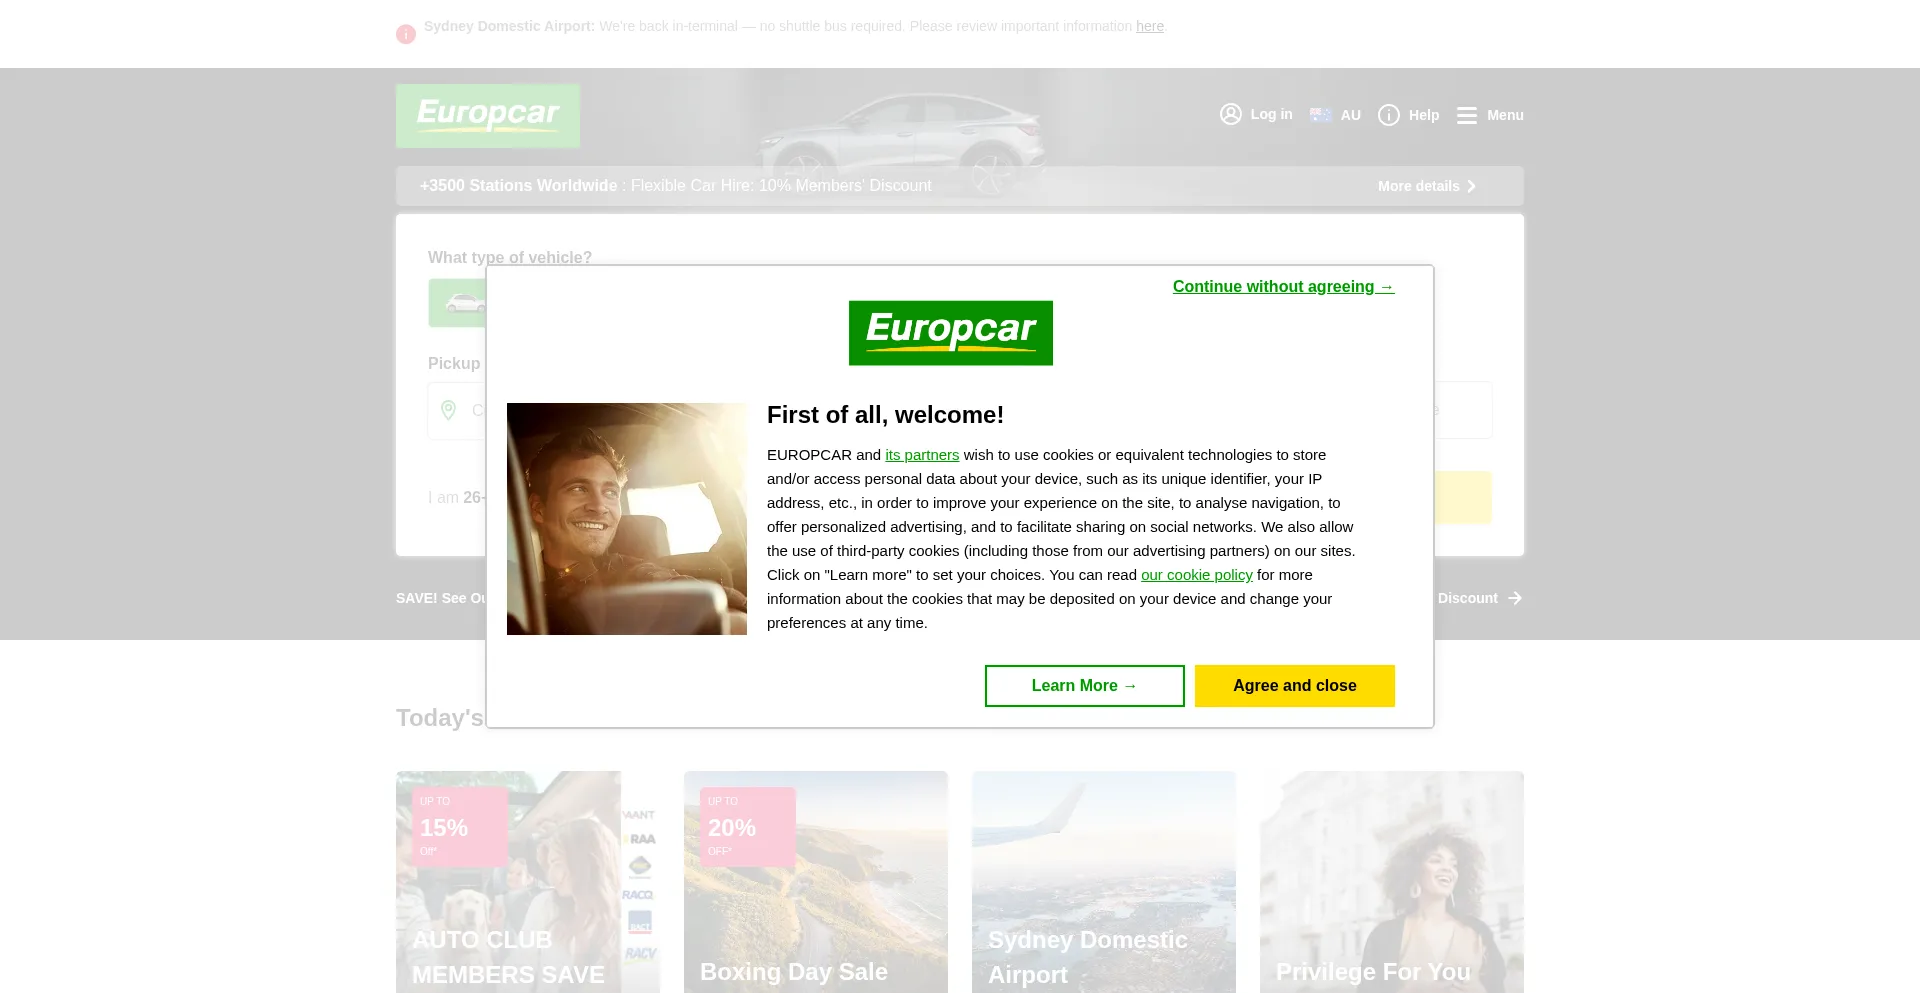Click the Australian flag country icon
1920x993 pixels.
(1320, 114)
